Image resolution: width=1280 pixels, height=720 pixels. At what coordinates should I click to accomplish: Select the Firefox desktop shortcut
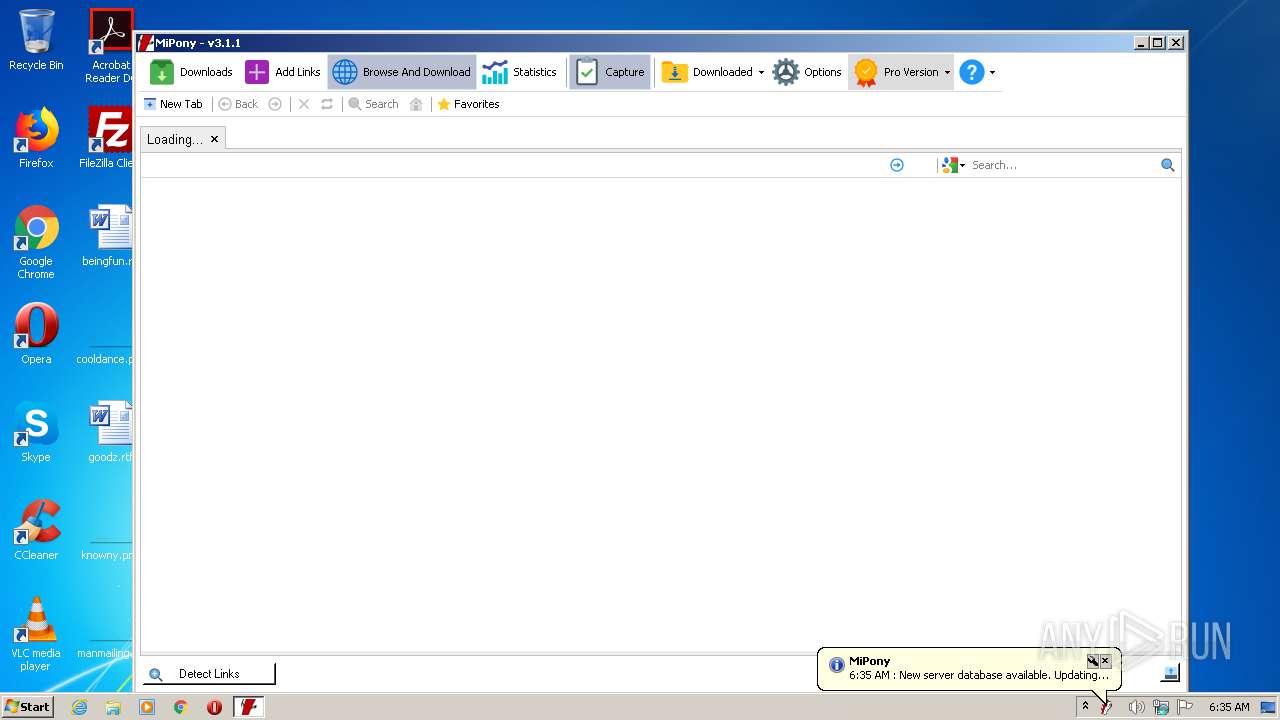[36, 138]
